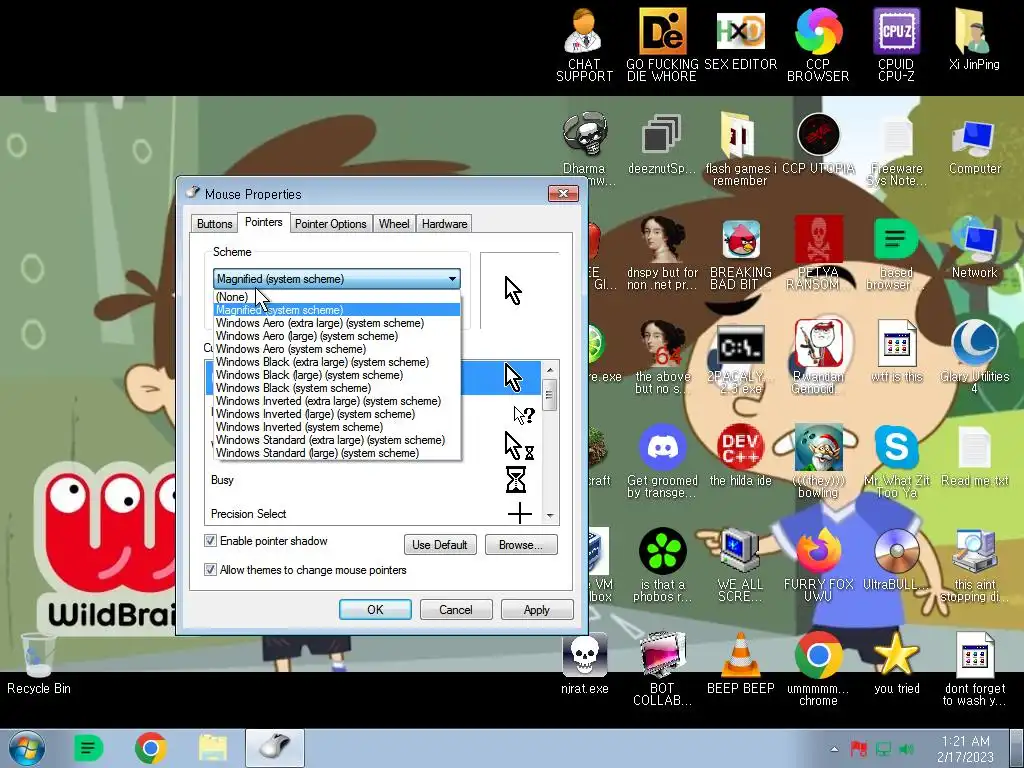
Task: Switch to the Hardware tab
Action: [444, 223]
